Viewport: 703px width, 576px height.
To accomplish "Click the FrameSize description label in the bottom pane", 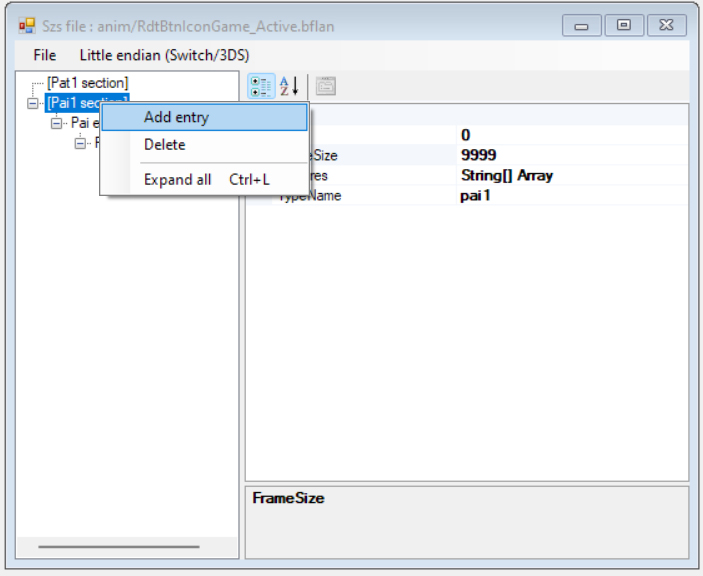I will pos(288,498).
